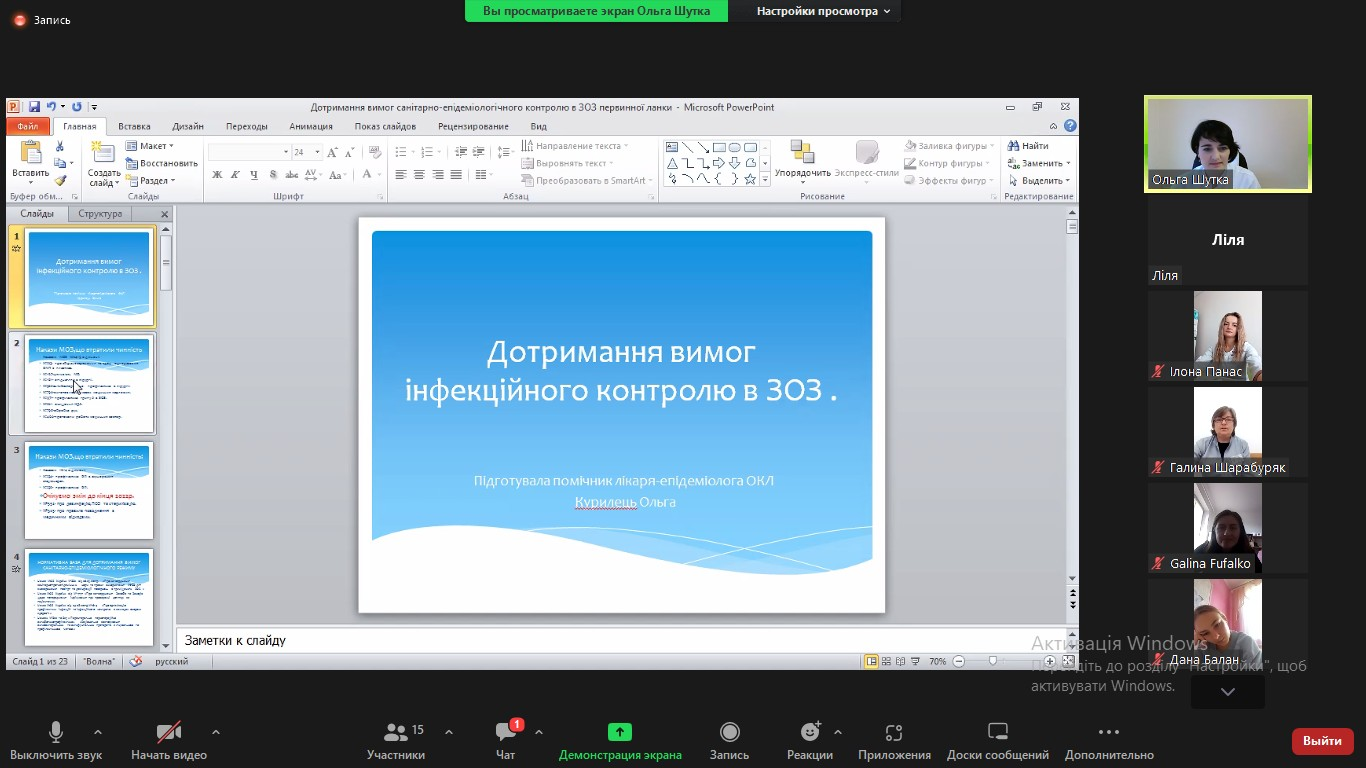Expand the Настройки просмотра dropdown
The width and height of the screenshot is (1366, 768).
(823, 11)
